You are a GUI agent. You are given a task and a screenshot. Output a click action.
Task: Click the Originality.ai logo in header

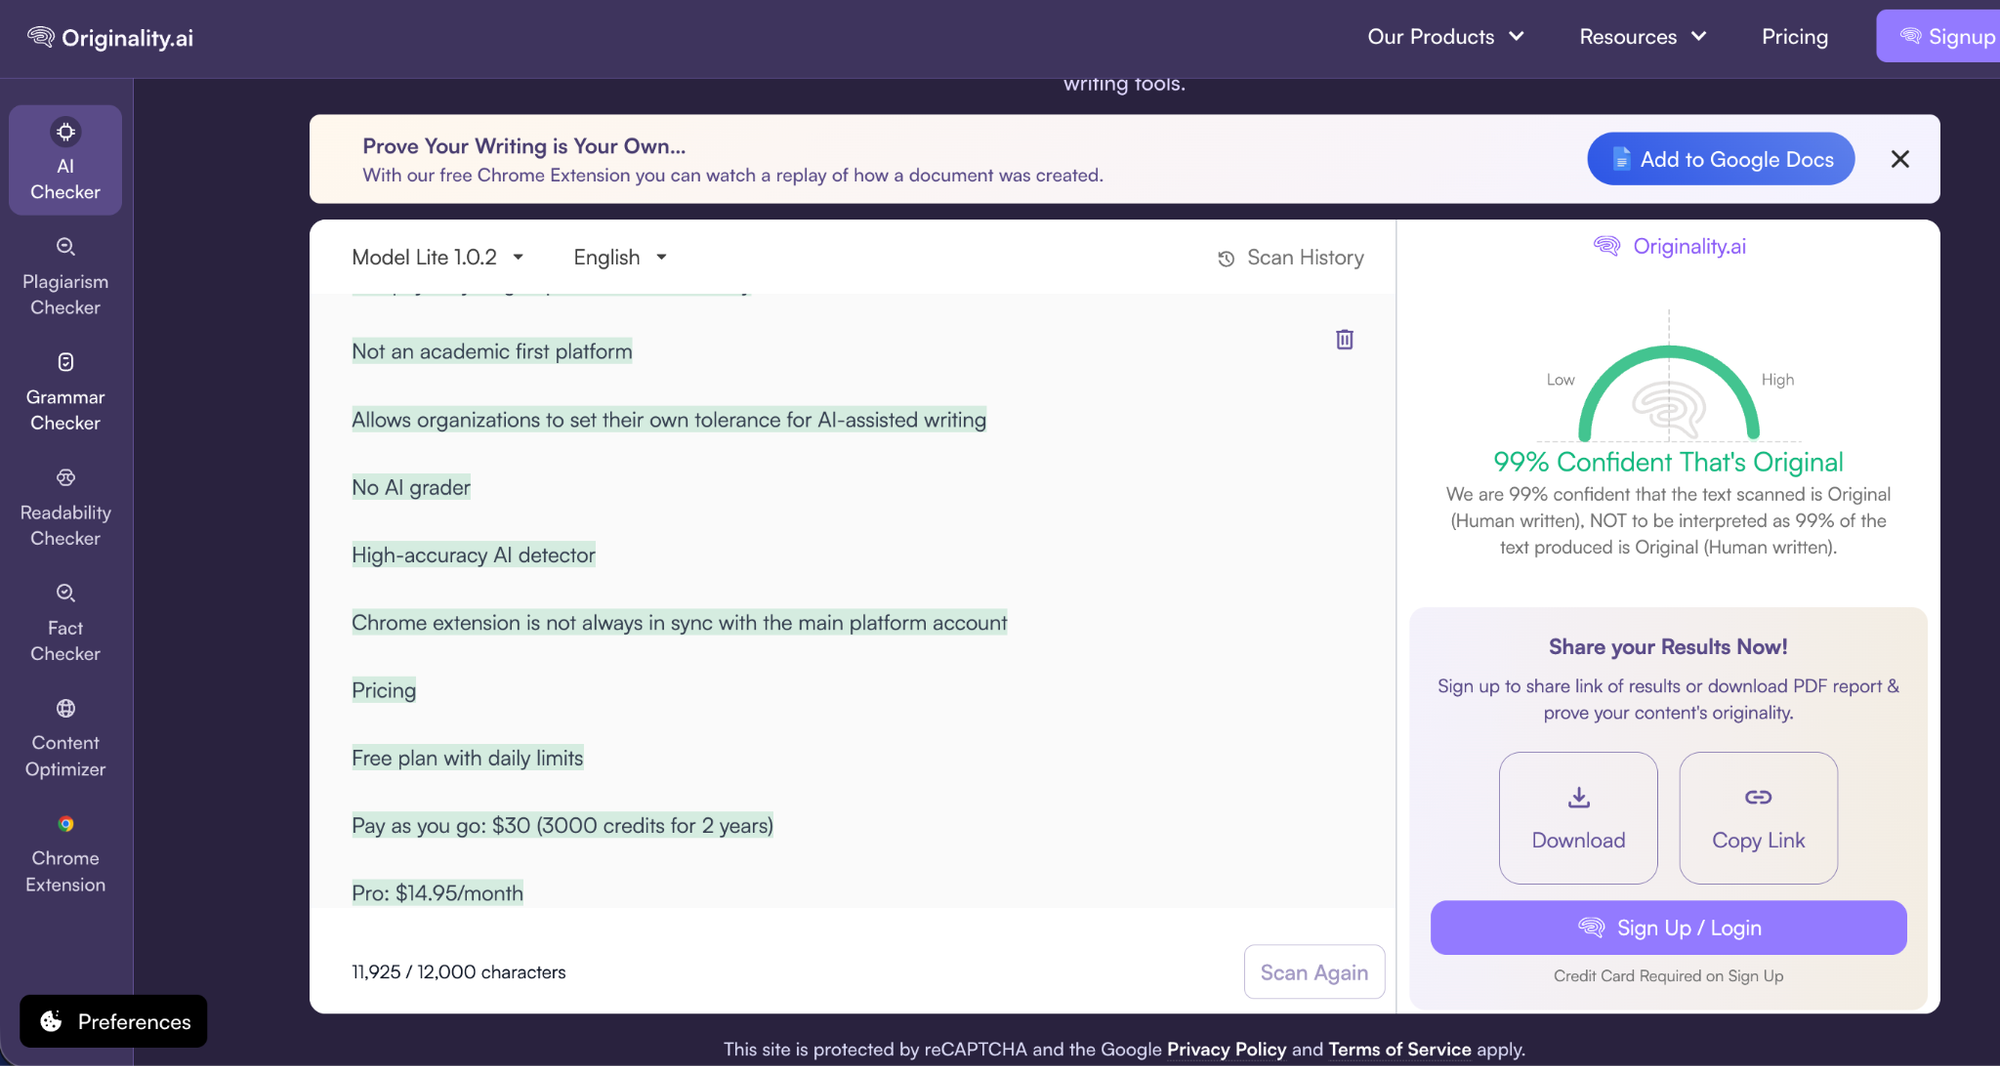point(110,38)
